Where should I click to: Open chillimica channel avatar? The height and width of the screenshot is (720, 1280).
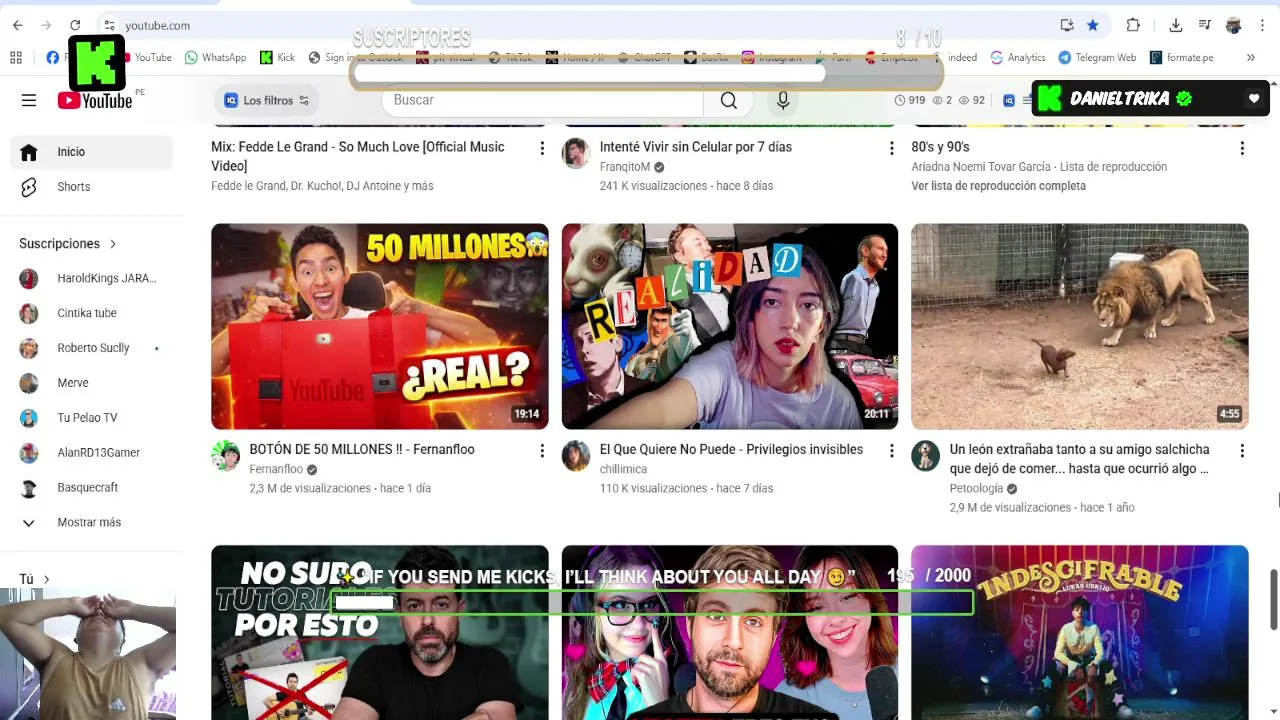(x=575, y=456)
